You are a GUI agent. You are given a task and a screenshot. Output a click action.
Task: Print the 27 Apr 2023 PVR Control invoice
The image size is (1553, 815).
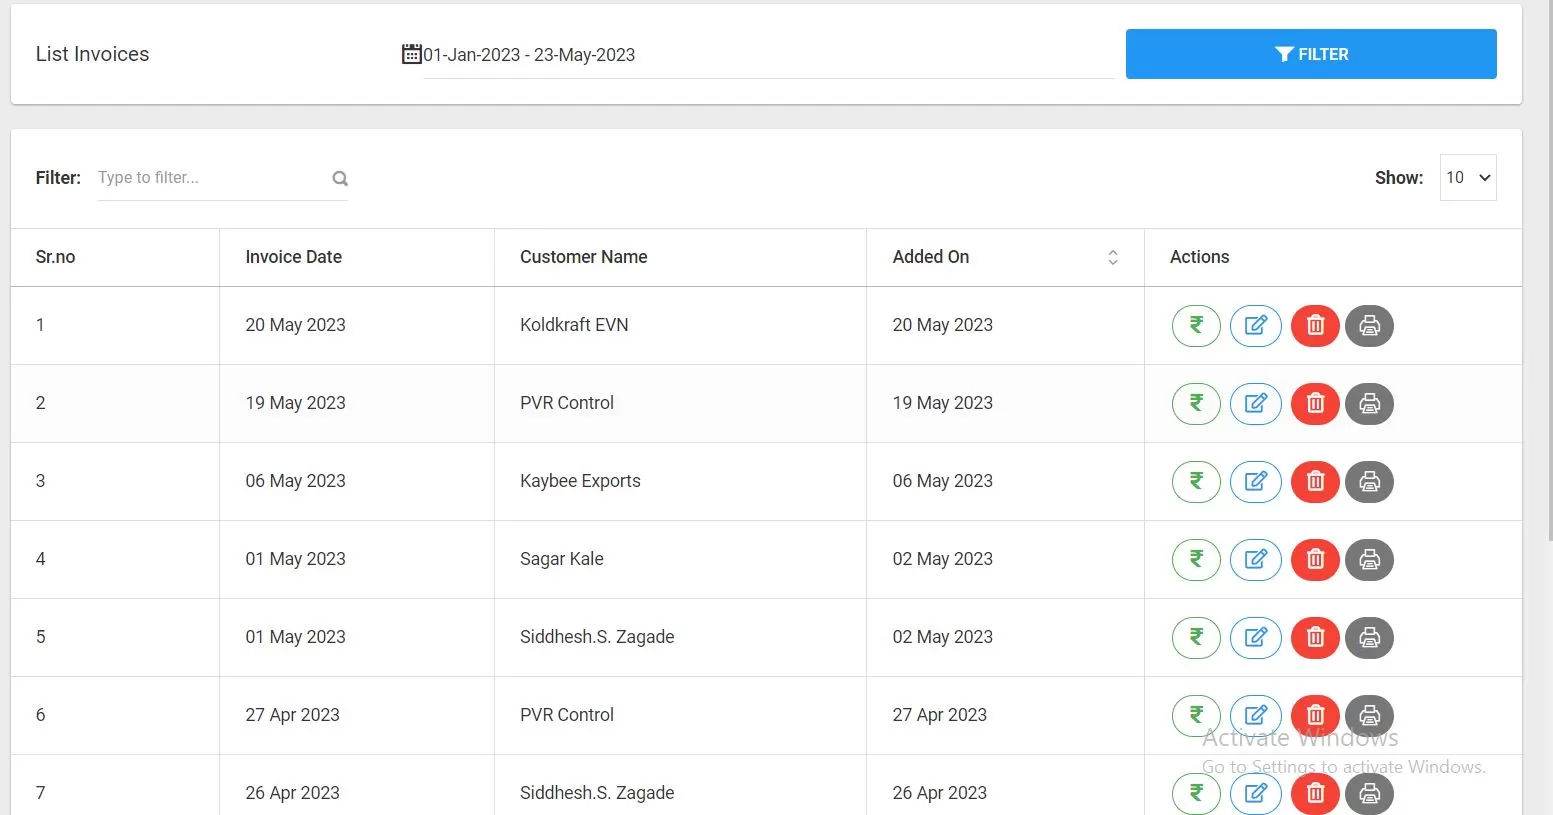(1370, 716)
